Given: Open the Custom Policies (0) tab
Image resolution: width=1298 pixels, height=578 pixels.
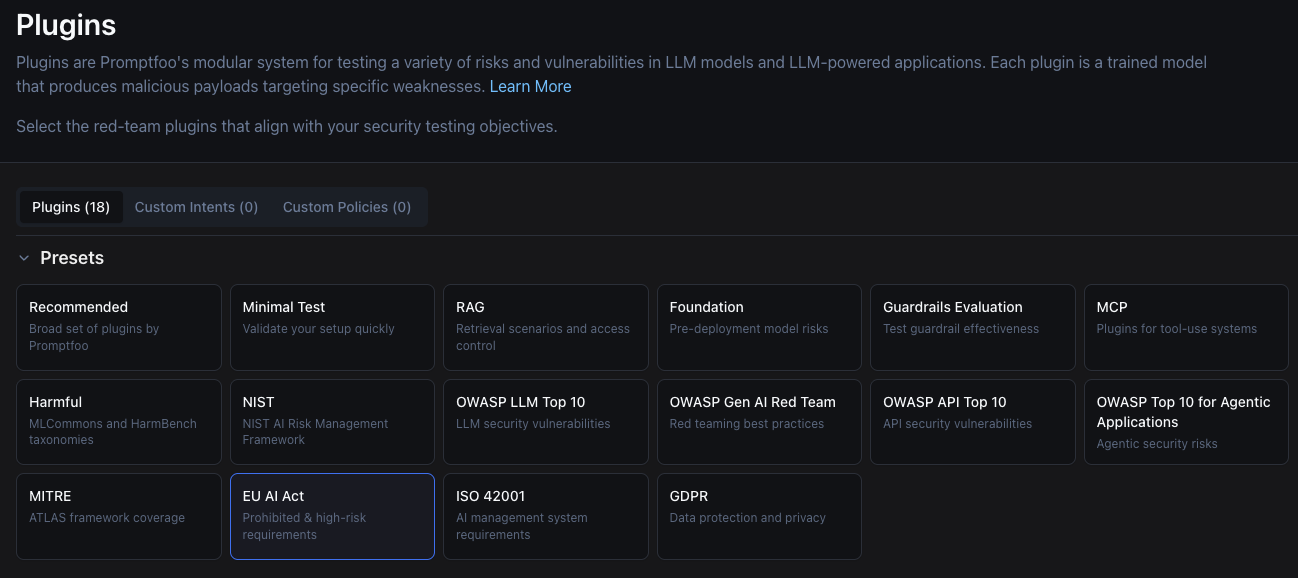Looking at the screenshot, I should (x=347, y=207).
